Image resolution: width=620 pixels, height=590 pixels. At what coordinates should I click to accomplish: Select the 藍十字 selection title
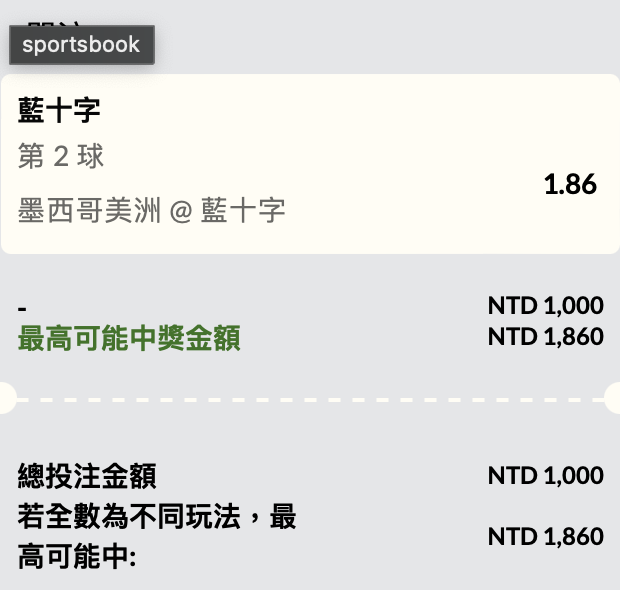(x=60, y=111)
